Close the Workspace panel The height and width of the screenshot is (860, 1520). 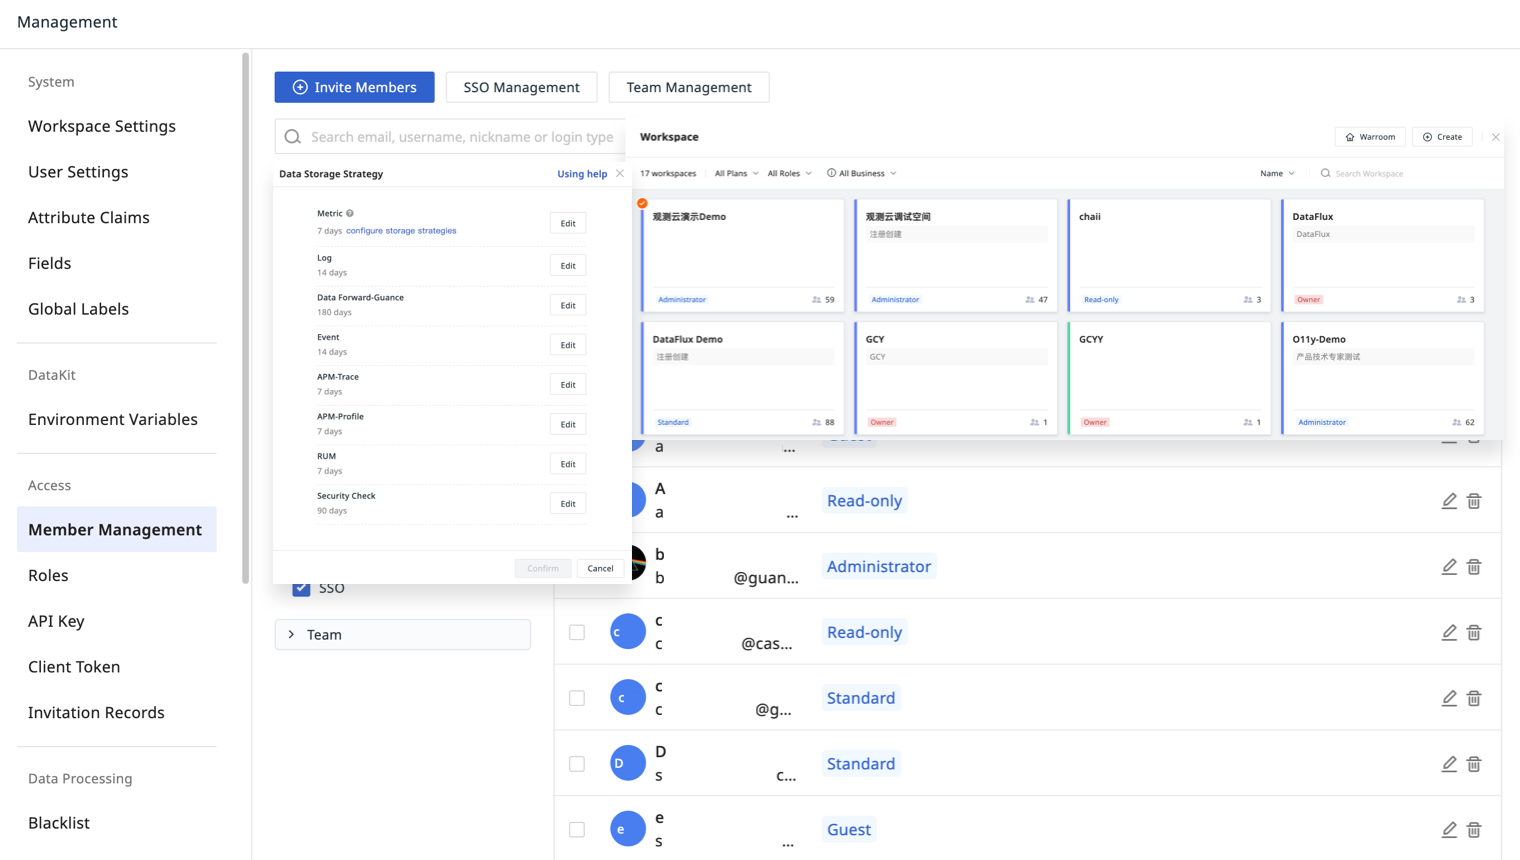[x=1495, y=137]
